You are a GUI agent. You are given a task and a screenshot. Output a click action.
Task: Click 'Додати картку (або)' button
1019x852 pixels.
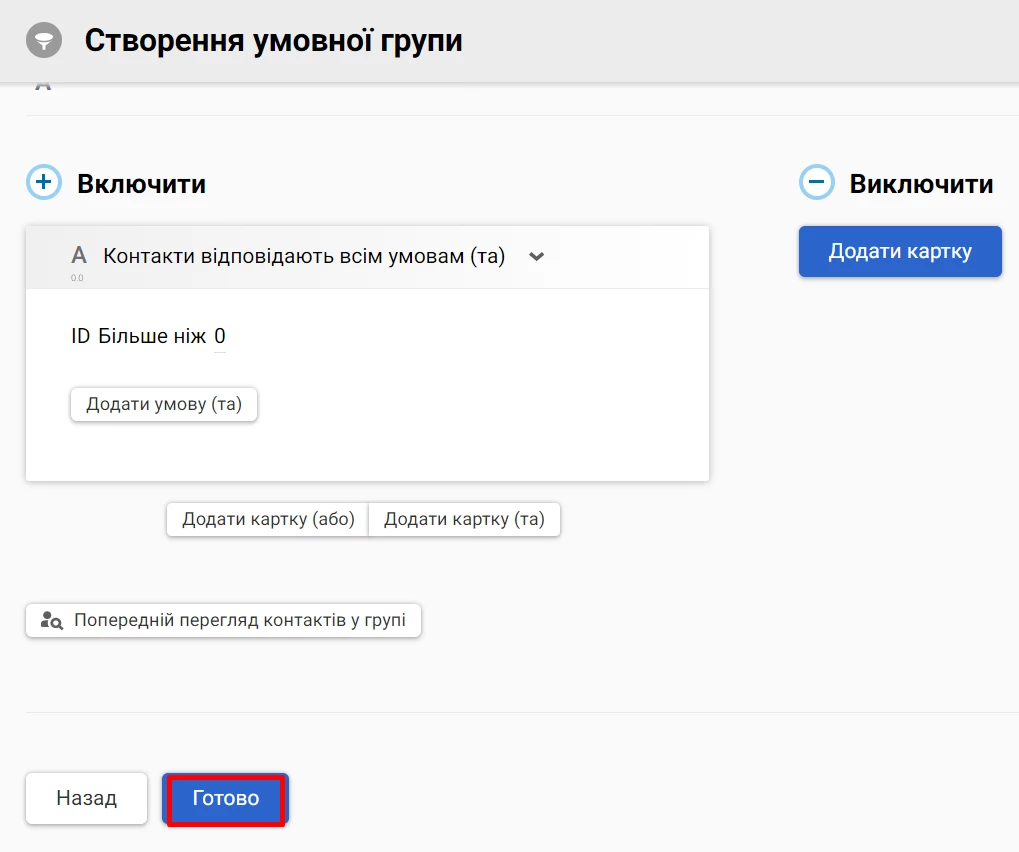tap(268, 519)
